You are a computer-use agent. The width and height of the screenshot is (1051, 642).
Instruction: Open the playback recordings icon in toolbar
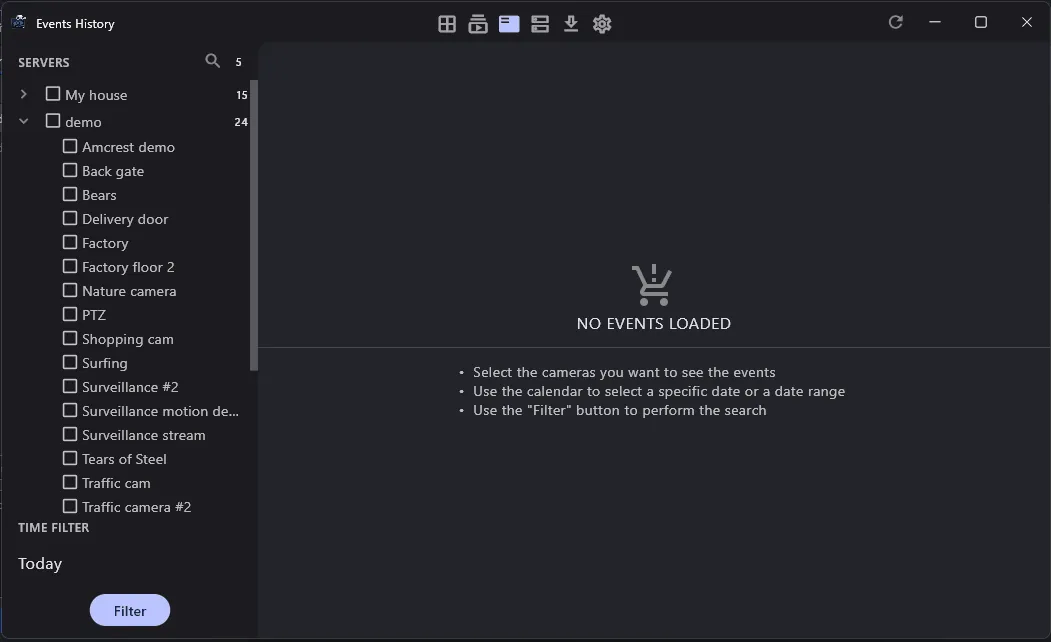478,24
